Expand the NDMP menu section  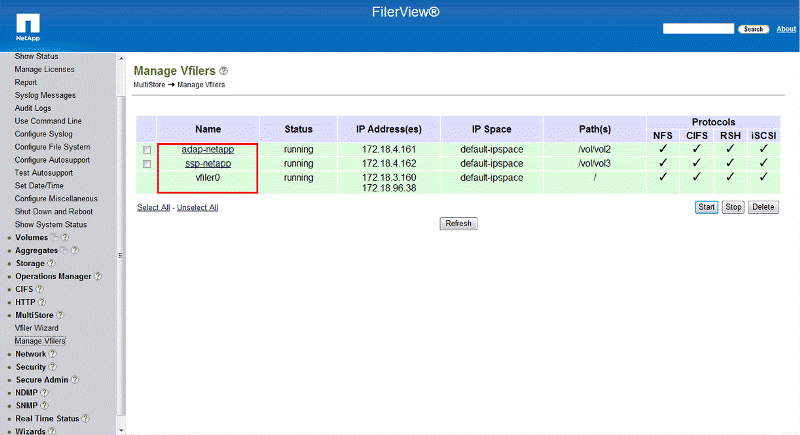click(27, 393)
